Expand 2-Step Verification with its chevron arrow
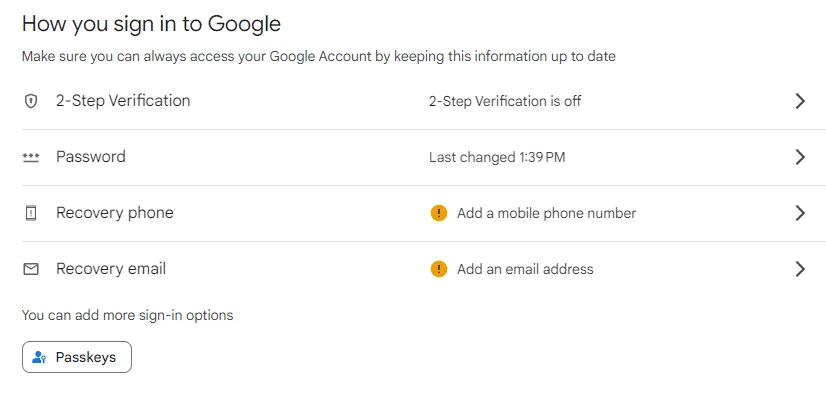This screenshot has width=826, height=394. (800, 101)
